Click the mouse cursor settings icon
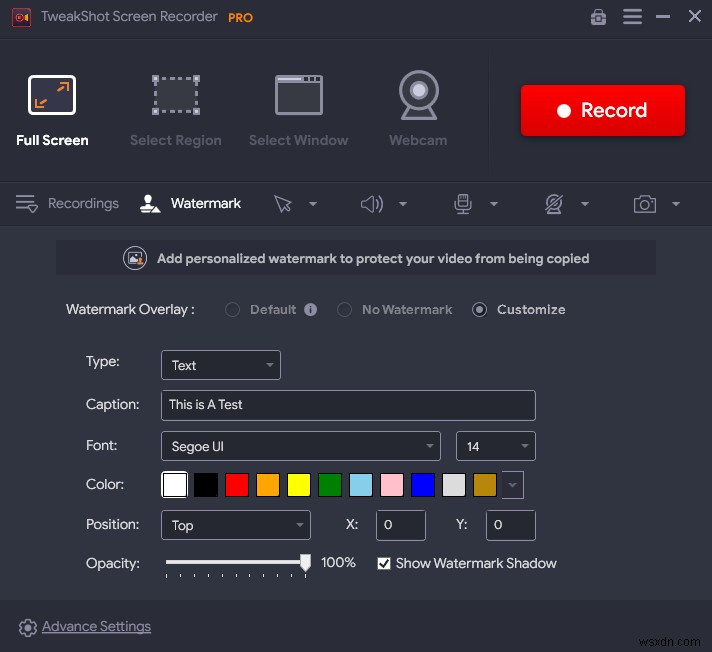Viewport: 712px width, 652px height. click(x=282, y=204)
